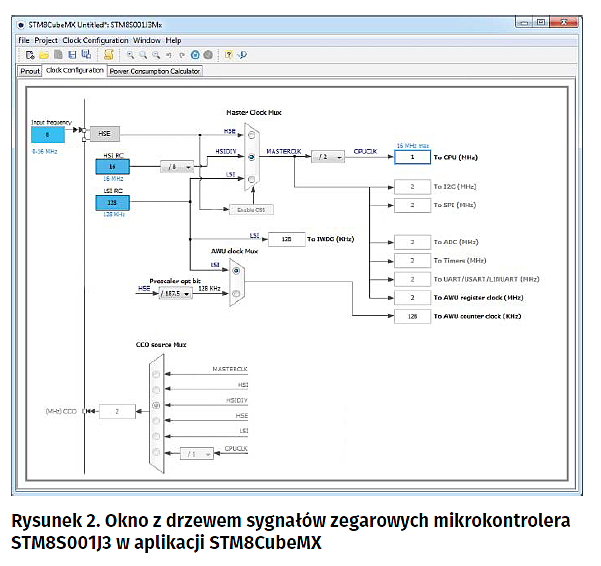Click the first magnifier zoom icon

coord(130,55)
